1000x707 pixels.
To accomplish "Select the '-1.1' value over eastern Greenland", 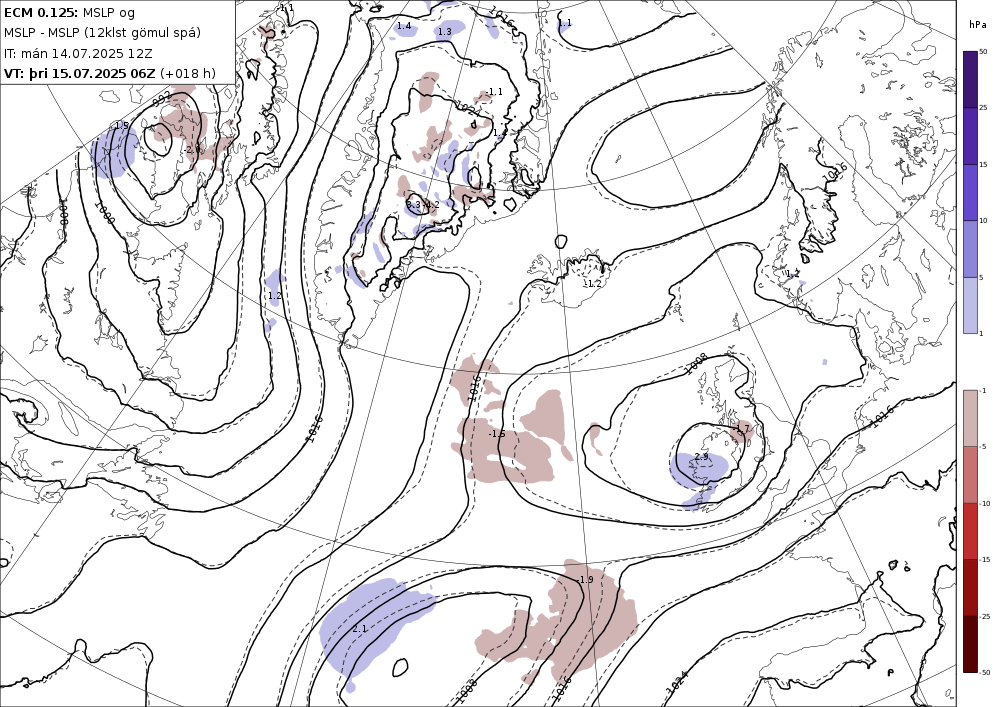I will coord(494,92).
